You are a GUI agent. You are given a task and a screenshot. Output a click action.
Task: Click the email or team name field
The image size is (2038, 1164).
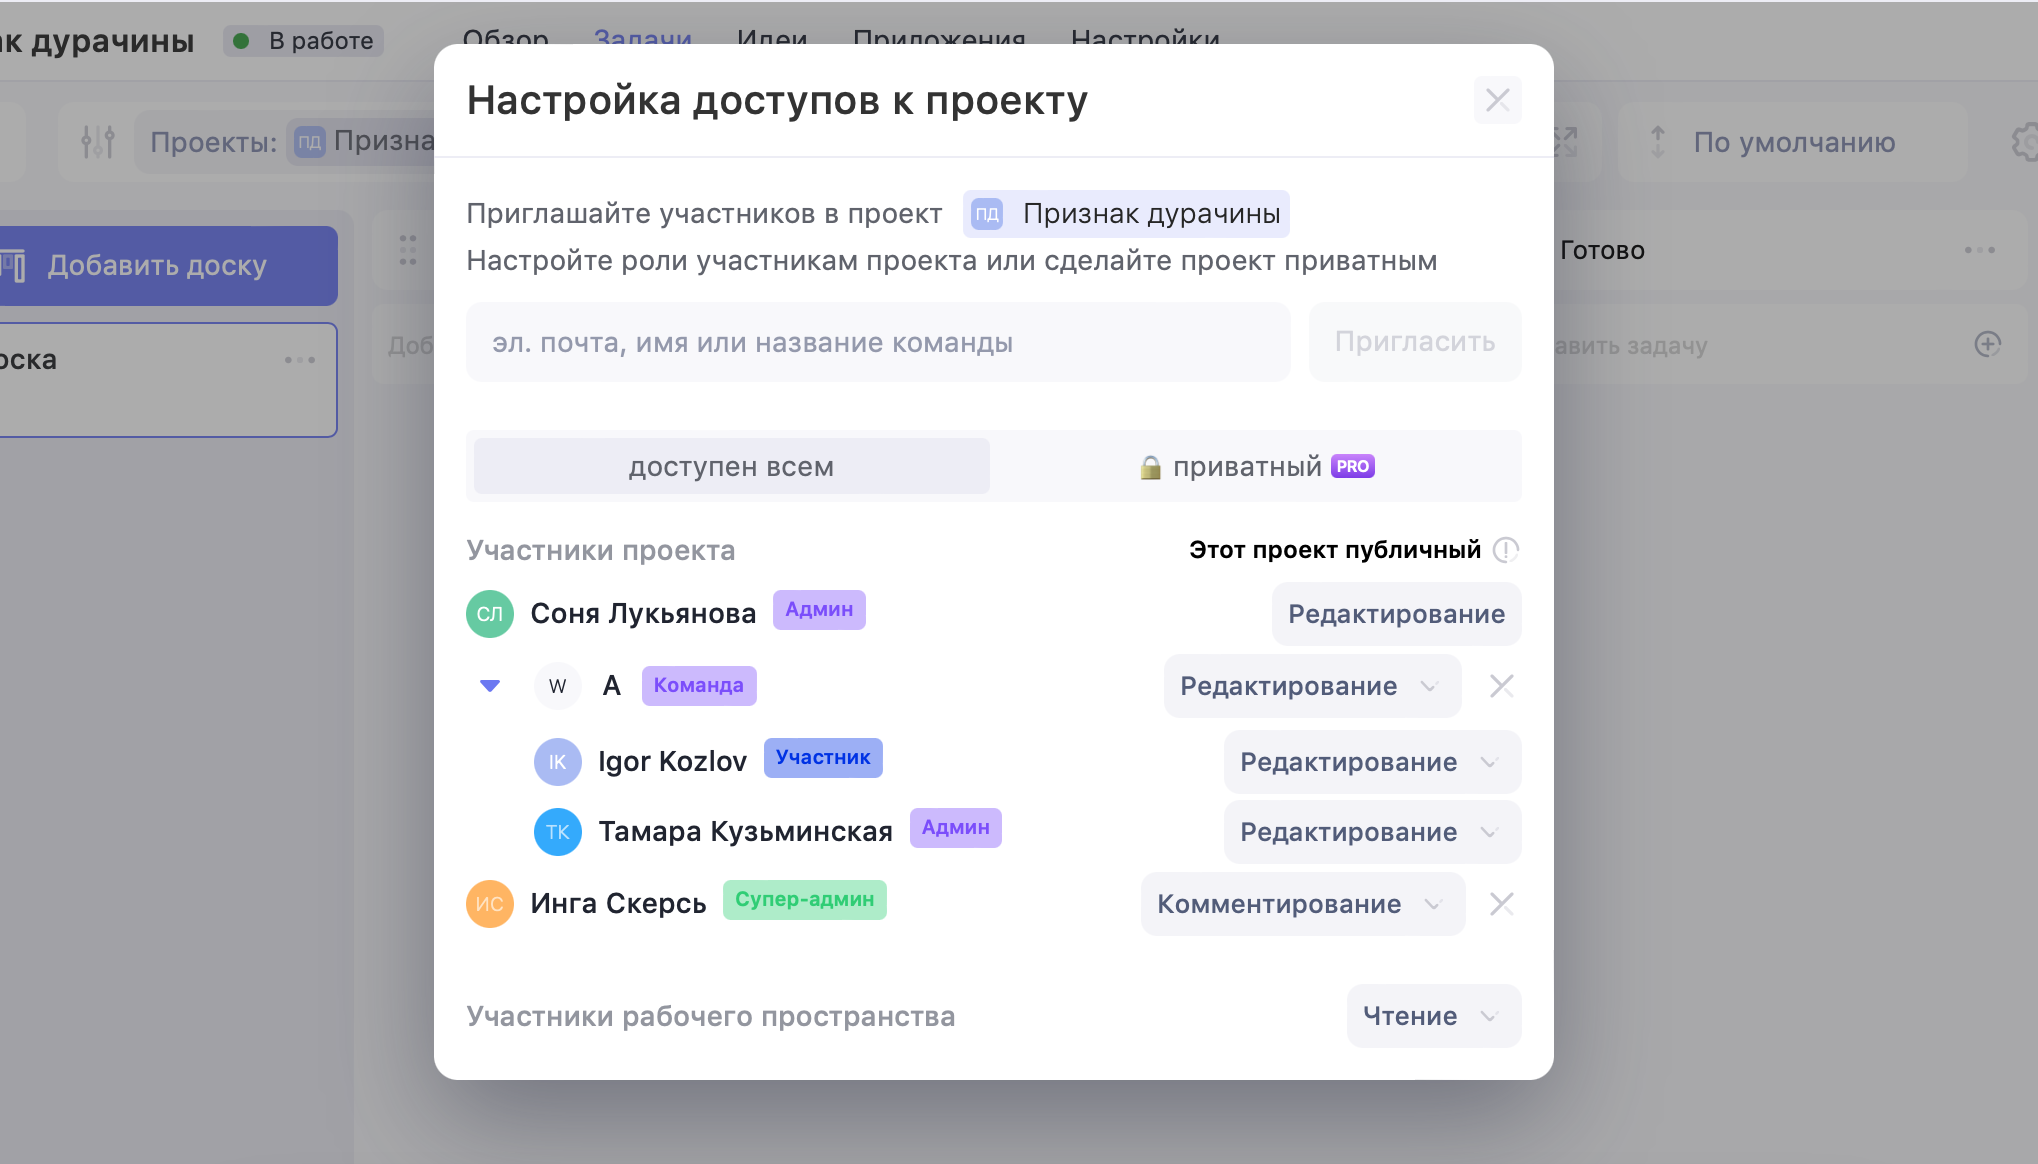click(x=877, y=342)
